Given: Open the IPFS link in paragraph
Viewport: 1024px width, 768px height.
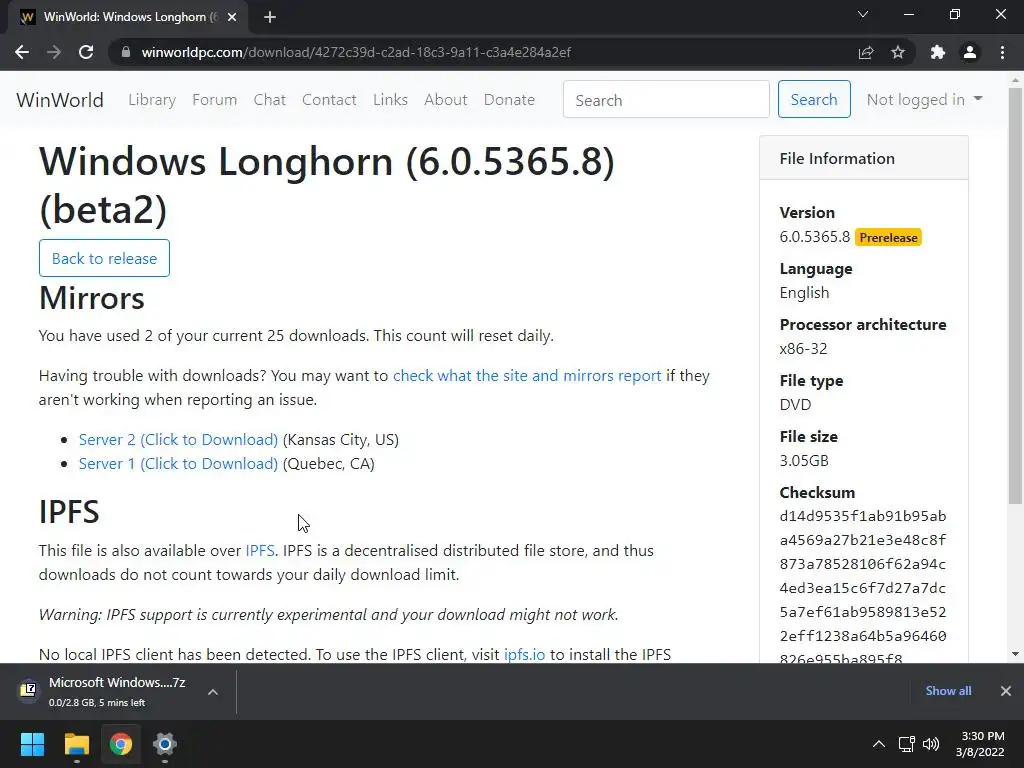Looking at the screenshot, I should coord(260,551).
